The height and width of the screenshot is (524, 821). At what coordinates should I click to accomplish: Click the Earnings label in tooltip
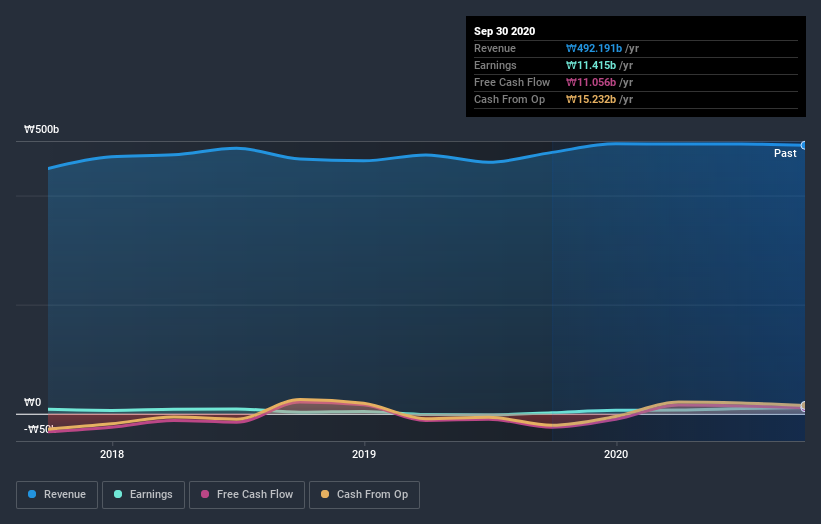pos(495,65)
